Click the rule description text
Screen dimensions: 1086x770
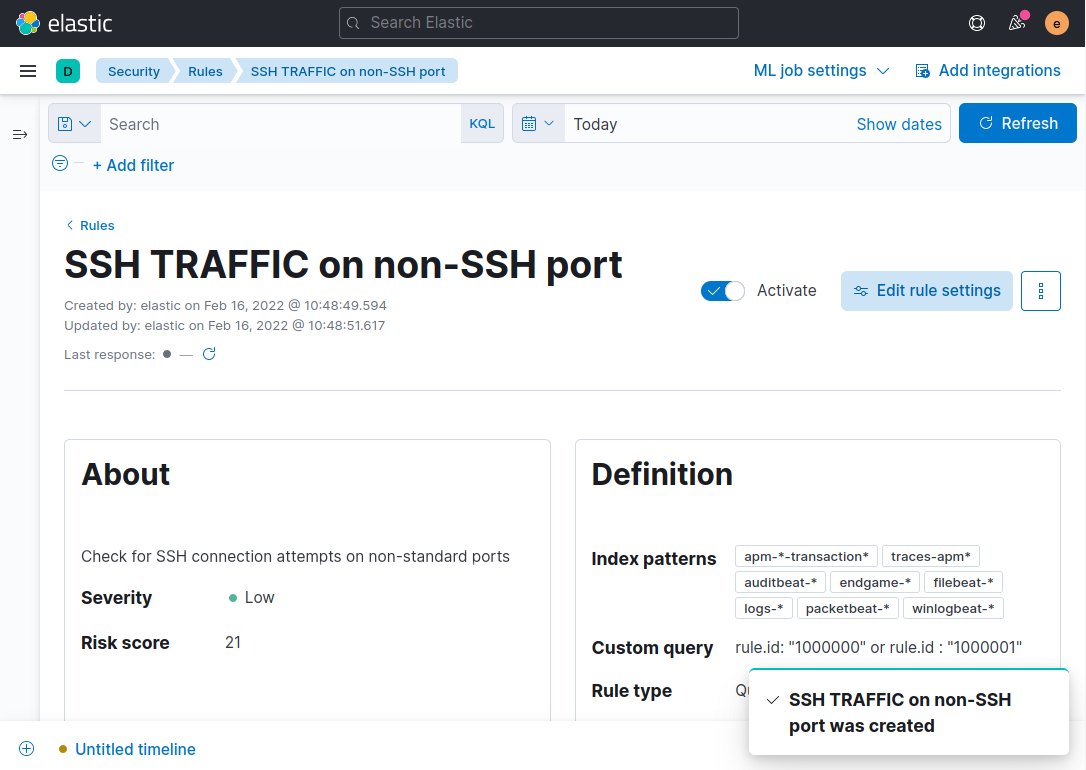295,557
